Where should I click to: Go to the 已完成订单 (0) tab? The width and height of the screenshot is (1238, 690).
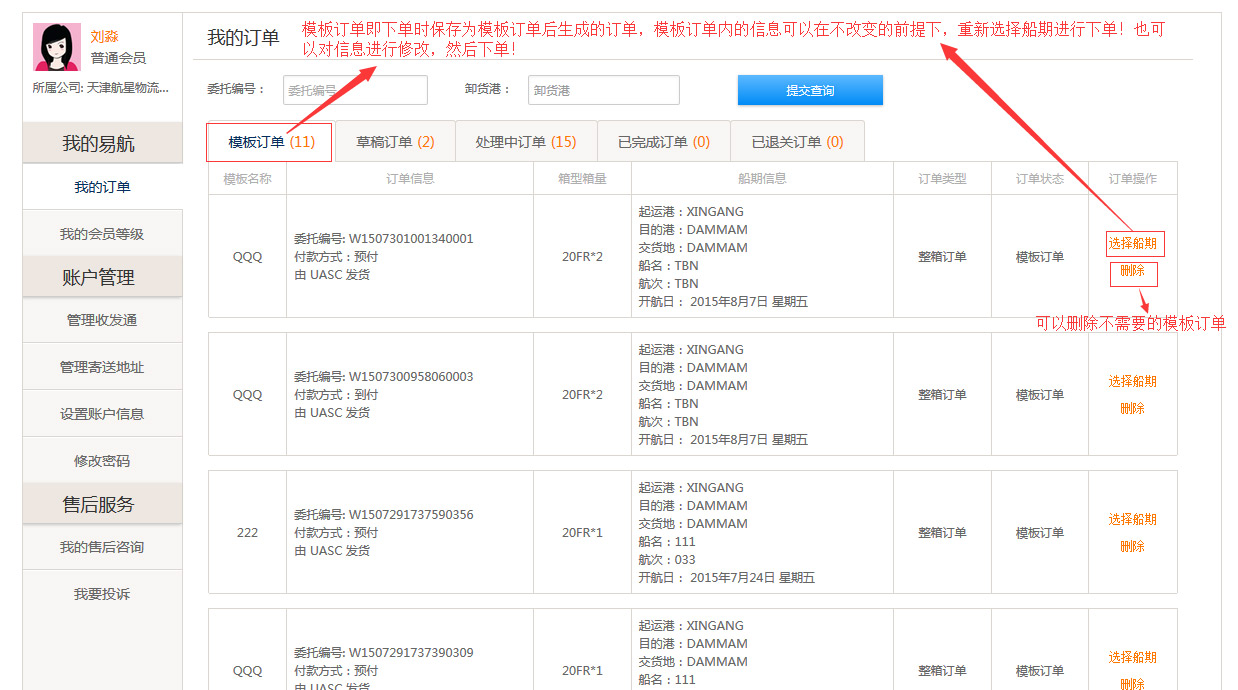[x=663, y=142]
